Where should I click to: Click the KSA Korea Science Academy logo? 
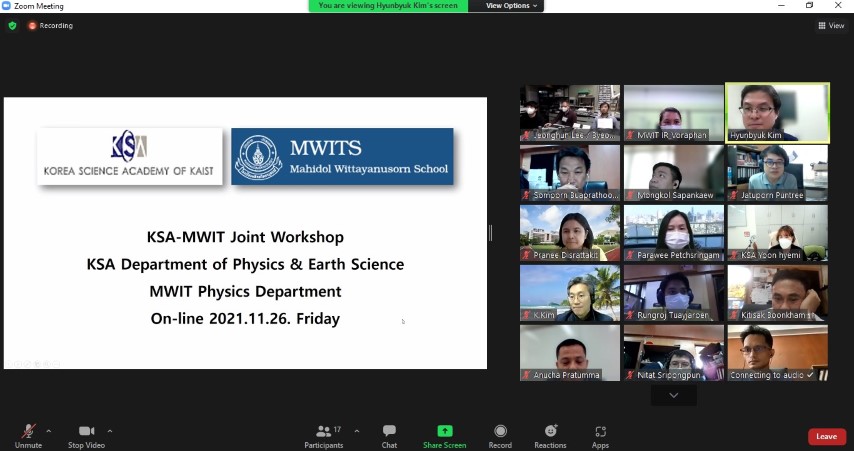pos(130,156)
